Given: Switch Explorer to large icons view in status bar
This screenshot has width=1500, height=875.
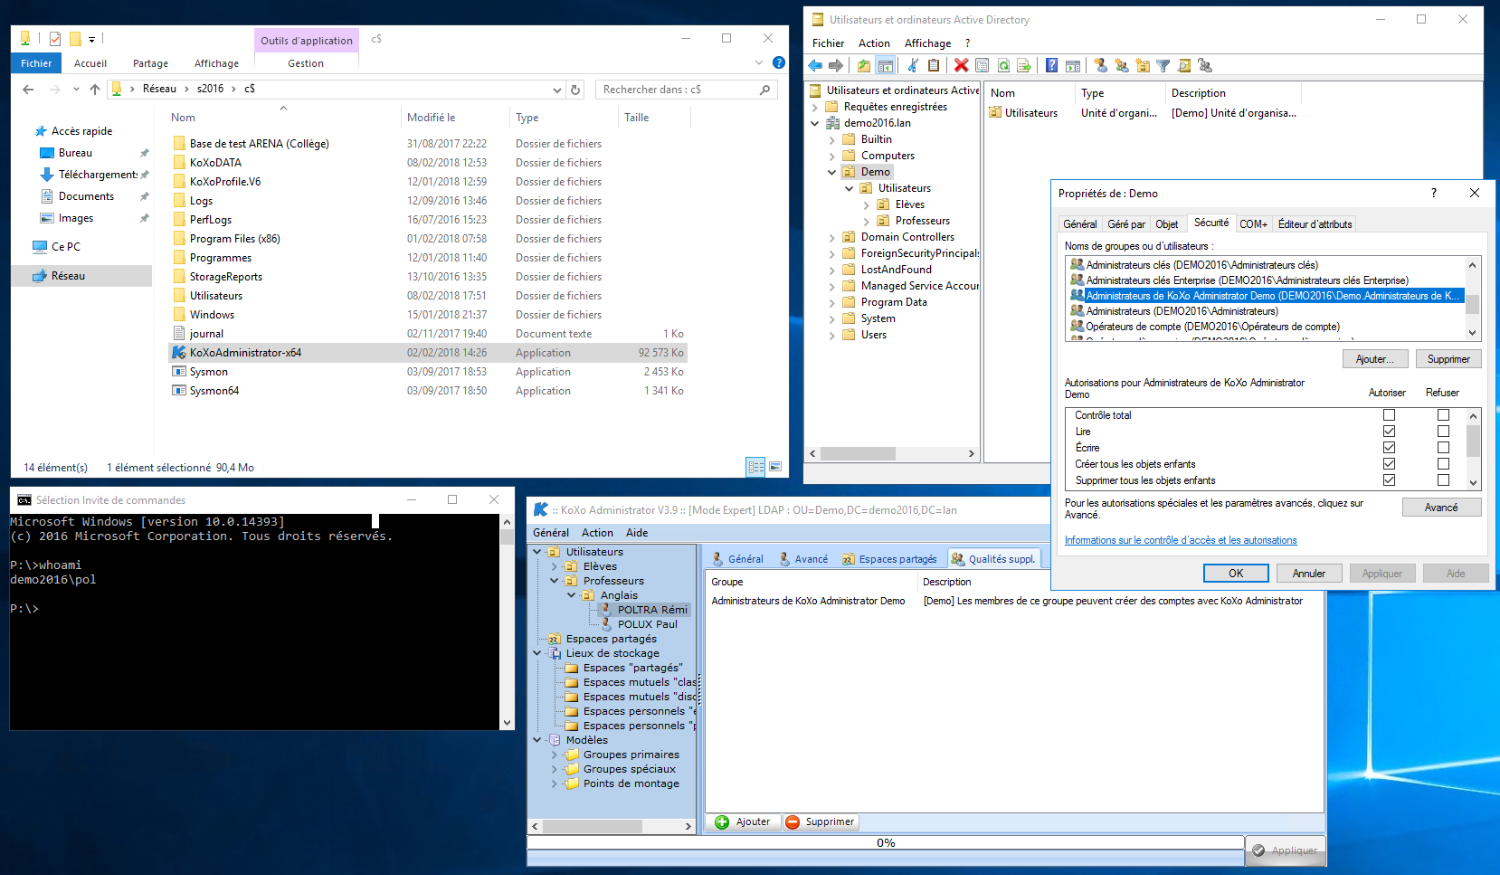Looking at the screenshot, I should point(775,467).
